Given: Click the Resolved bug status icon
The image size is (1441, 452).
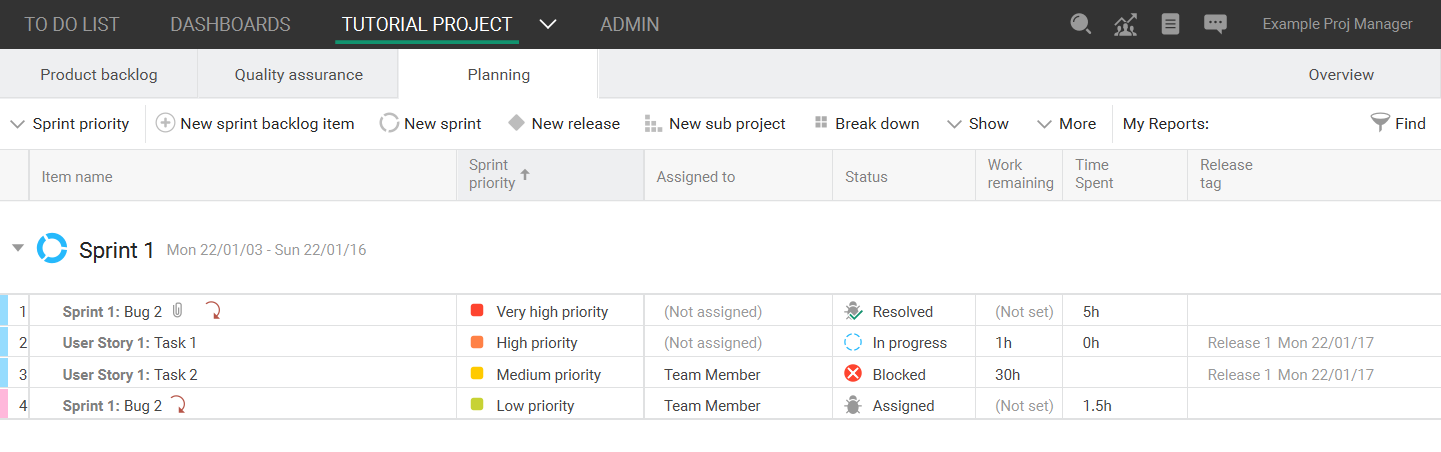Looking at the screenshot, I should click(x=853, y=311).
